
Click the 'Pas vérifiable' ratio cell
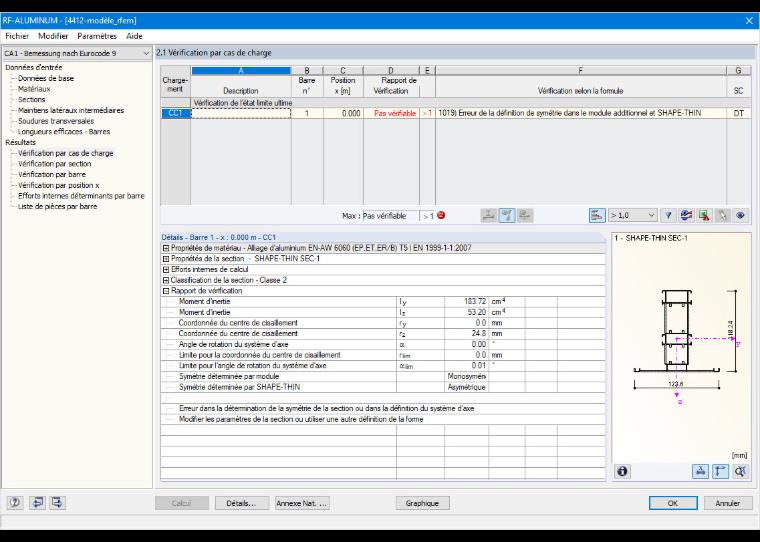pos(391,113)
